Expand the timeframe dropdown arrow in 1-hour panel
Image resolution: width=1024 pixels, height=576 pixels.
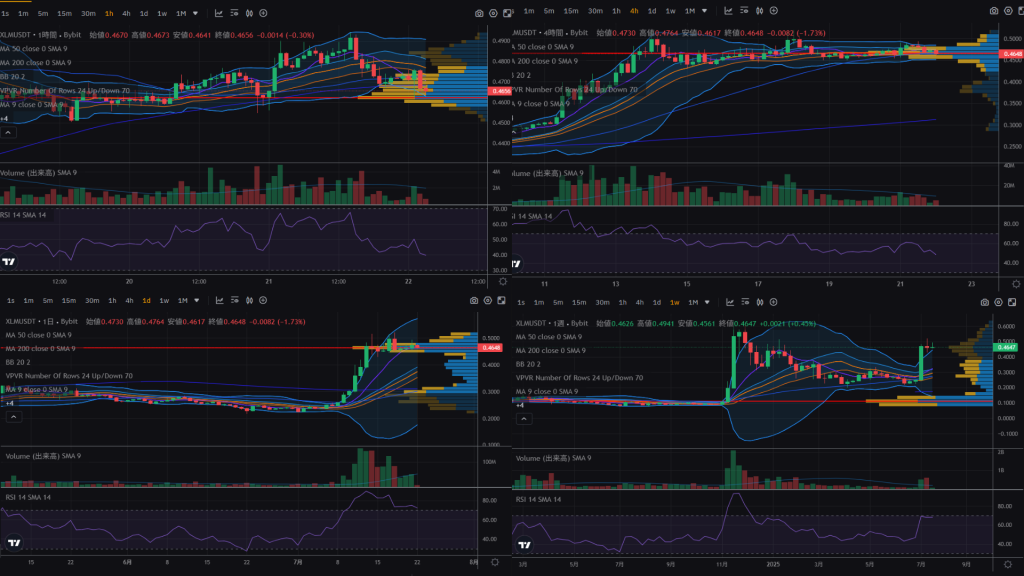point(195,13)
